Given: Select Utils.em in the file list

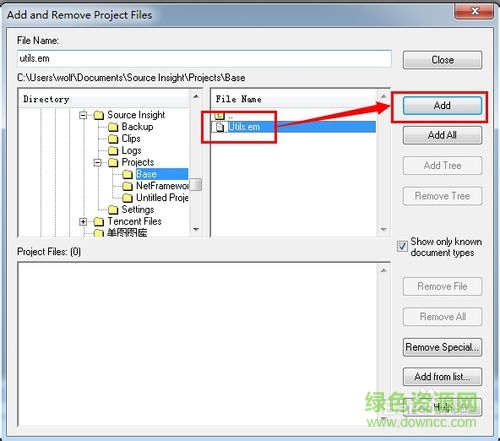Looking at the screenshot, I should 294,127.
